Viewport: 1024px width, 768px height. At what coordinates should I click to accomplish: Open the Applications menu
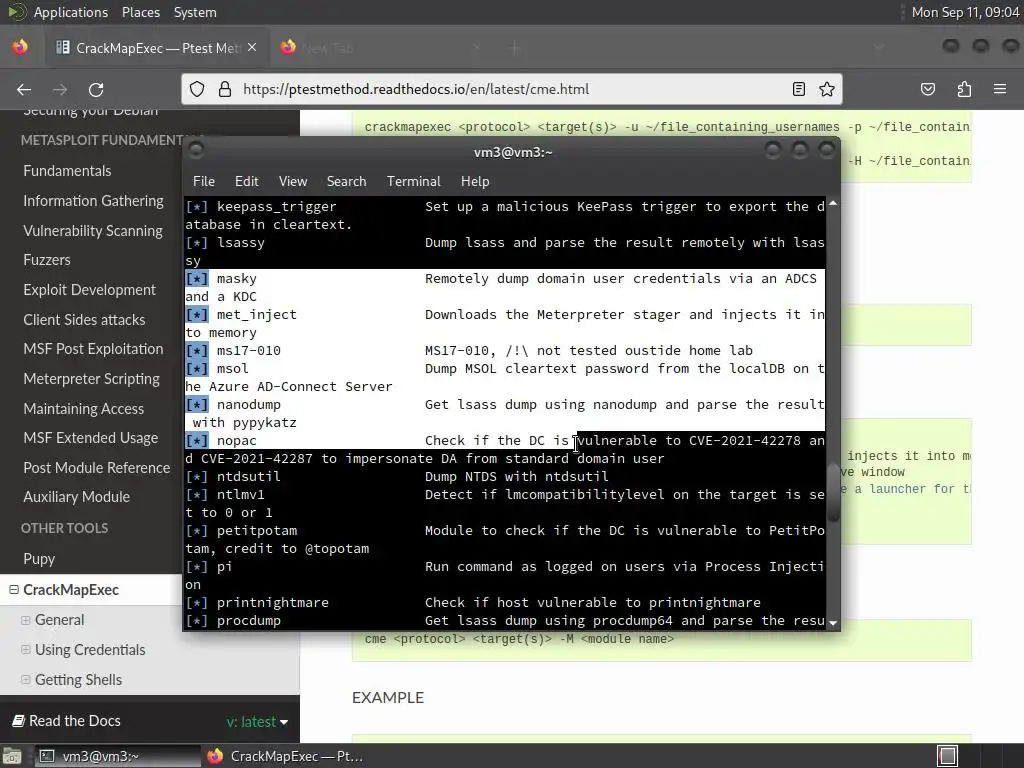71,12
